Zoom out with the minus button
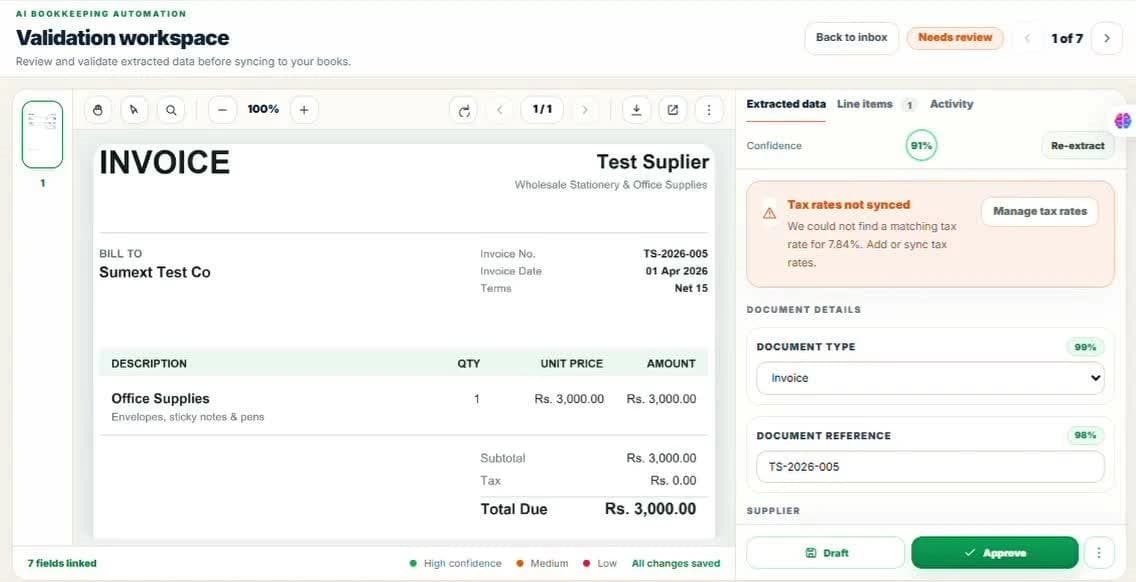The height and width of the screenshot is (582, 1136). pyautogui.click(x=222, y=110)
